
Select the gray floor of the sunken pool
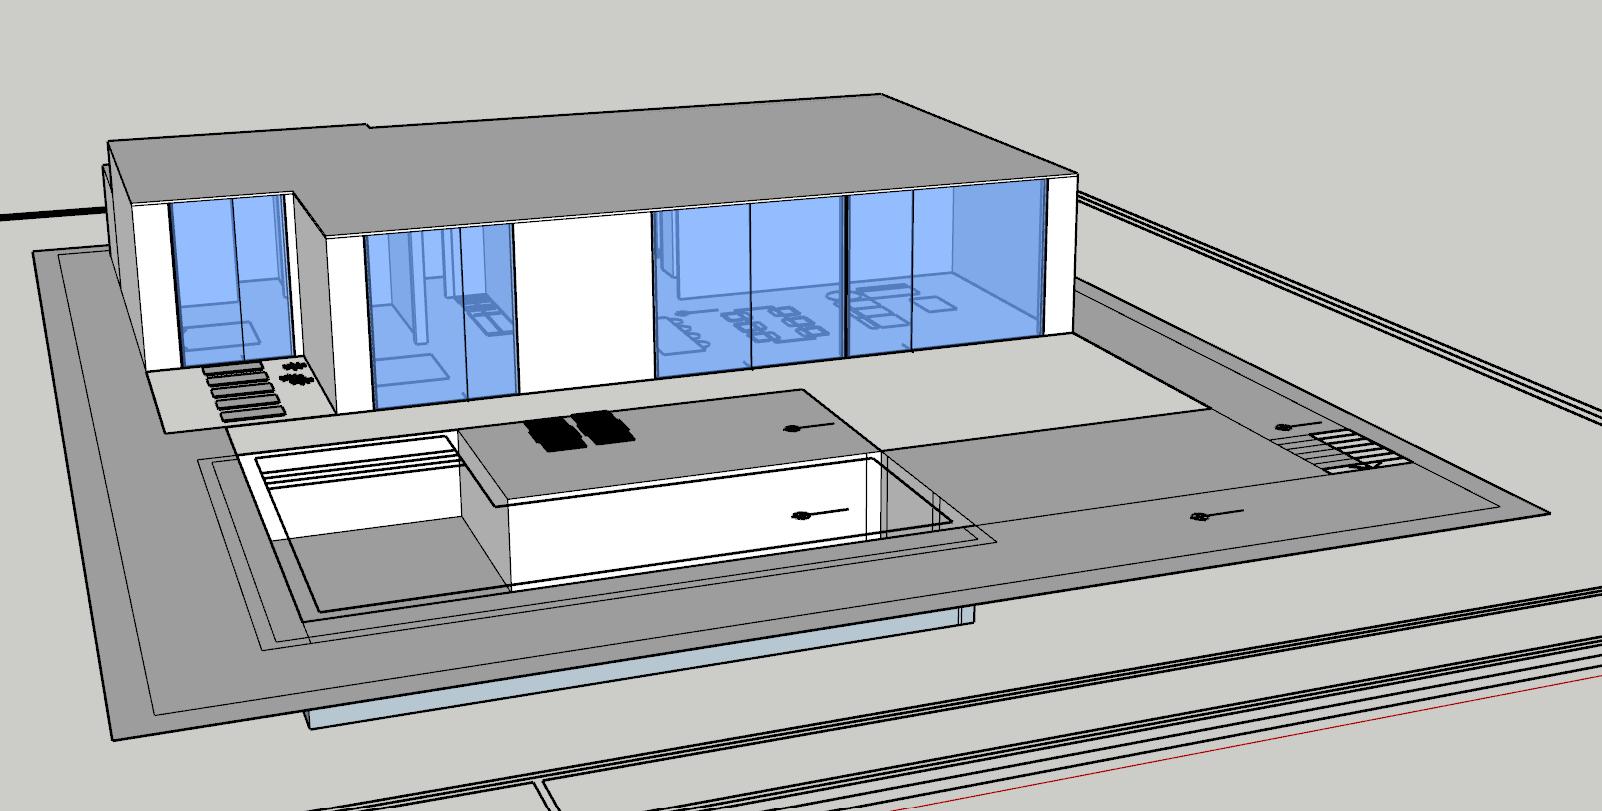[400, 565]
